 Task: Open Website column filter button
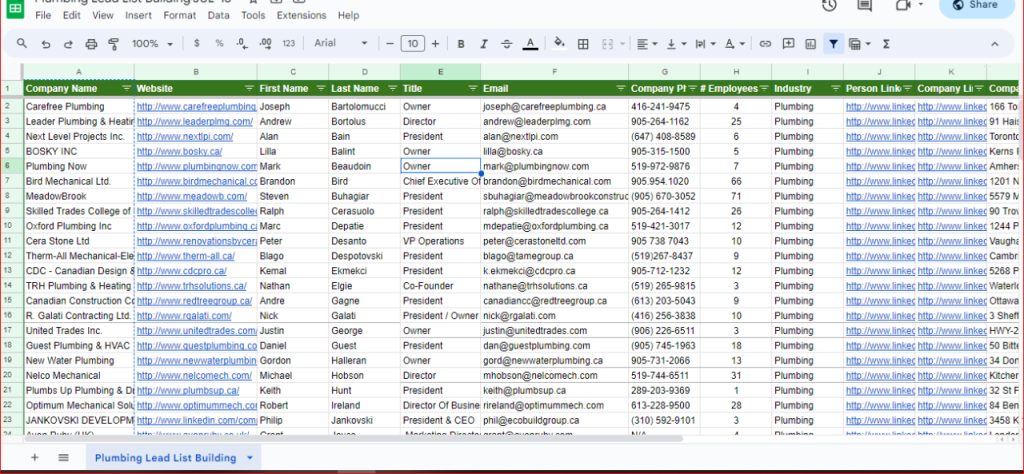point(249,88)
